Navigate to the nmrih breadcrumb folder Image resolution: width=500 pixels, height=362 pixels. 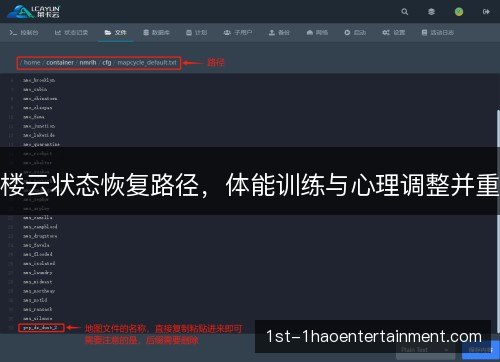pyautogui.click(x=88, y=63)
